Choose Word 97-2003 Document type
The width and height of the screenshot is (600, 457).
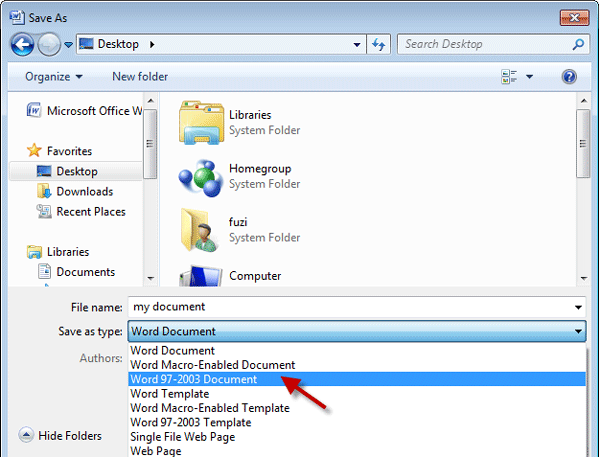click(357, 379)
